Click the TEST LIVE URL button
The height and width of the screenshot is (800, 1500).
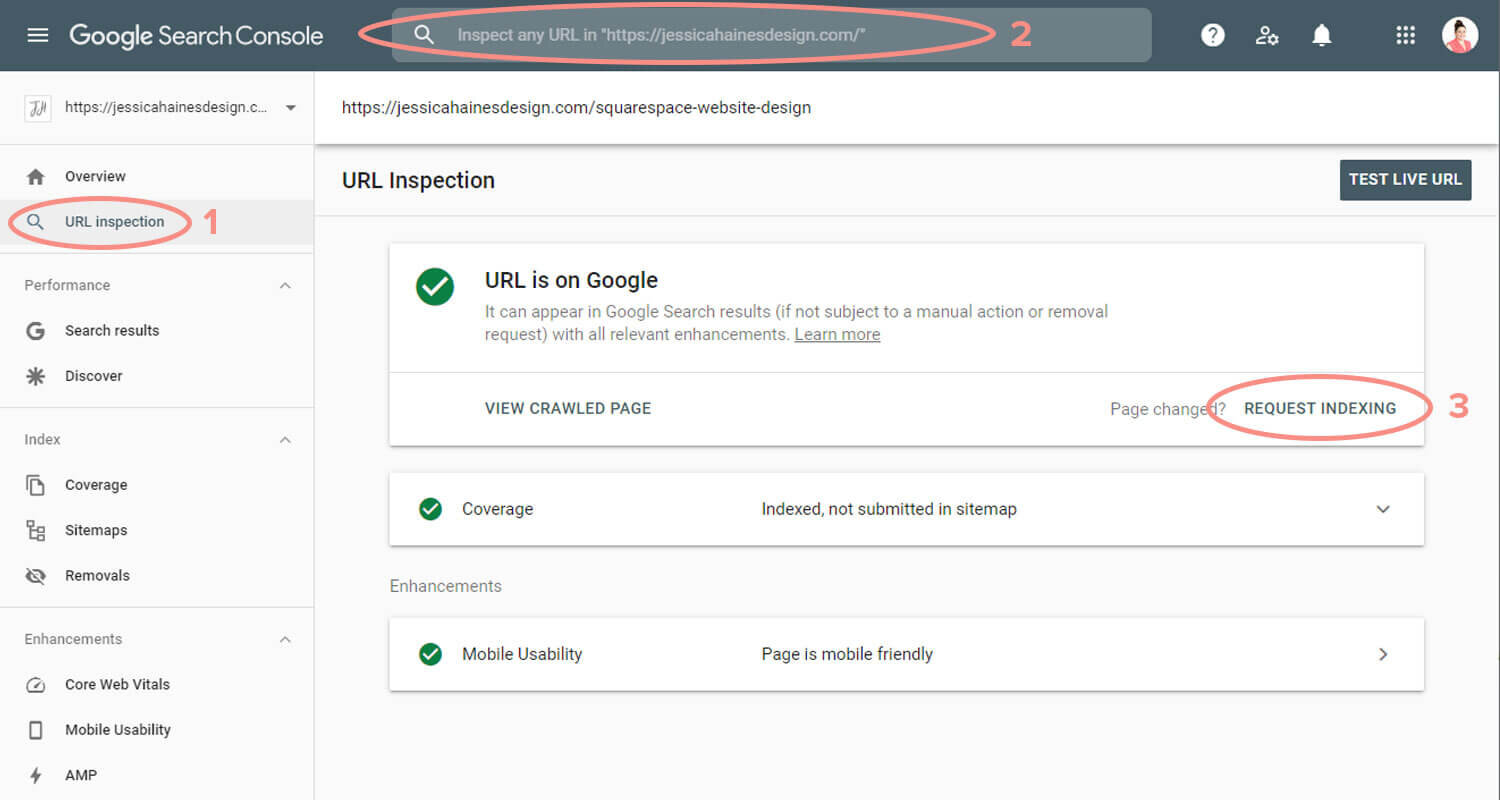click(x=1405, y=180)
